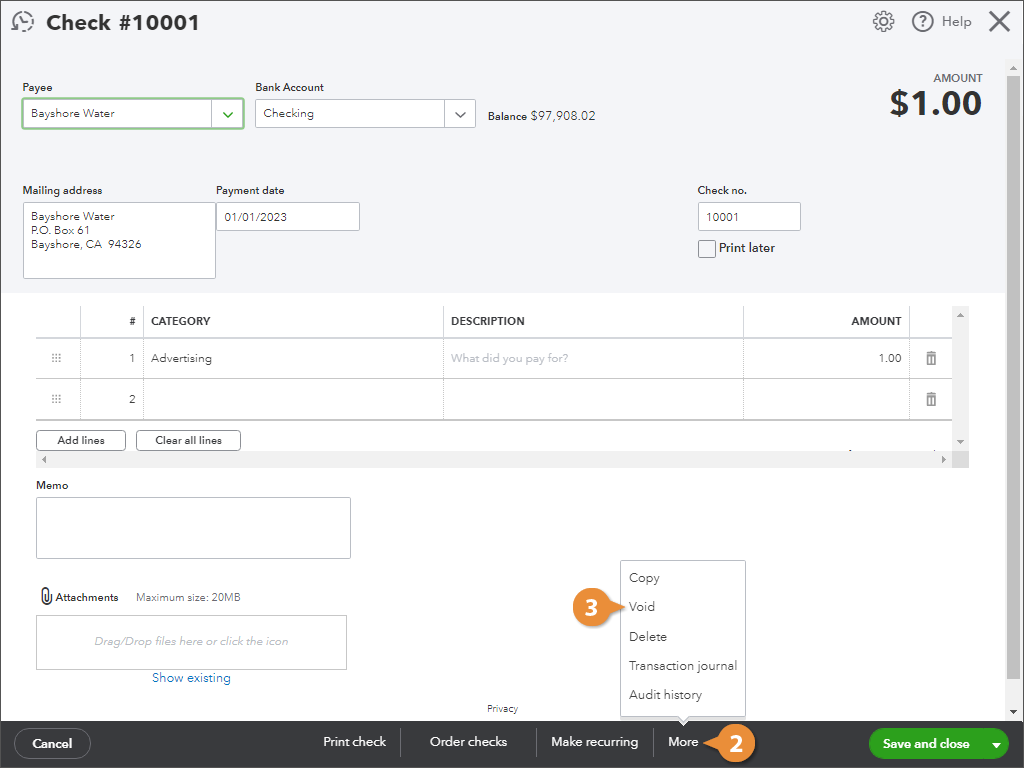This screenshot has width=1024, height=768.
Task: Click the Add lines button
Action: click(81, 441)
